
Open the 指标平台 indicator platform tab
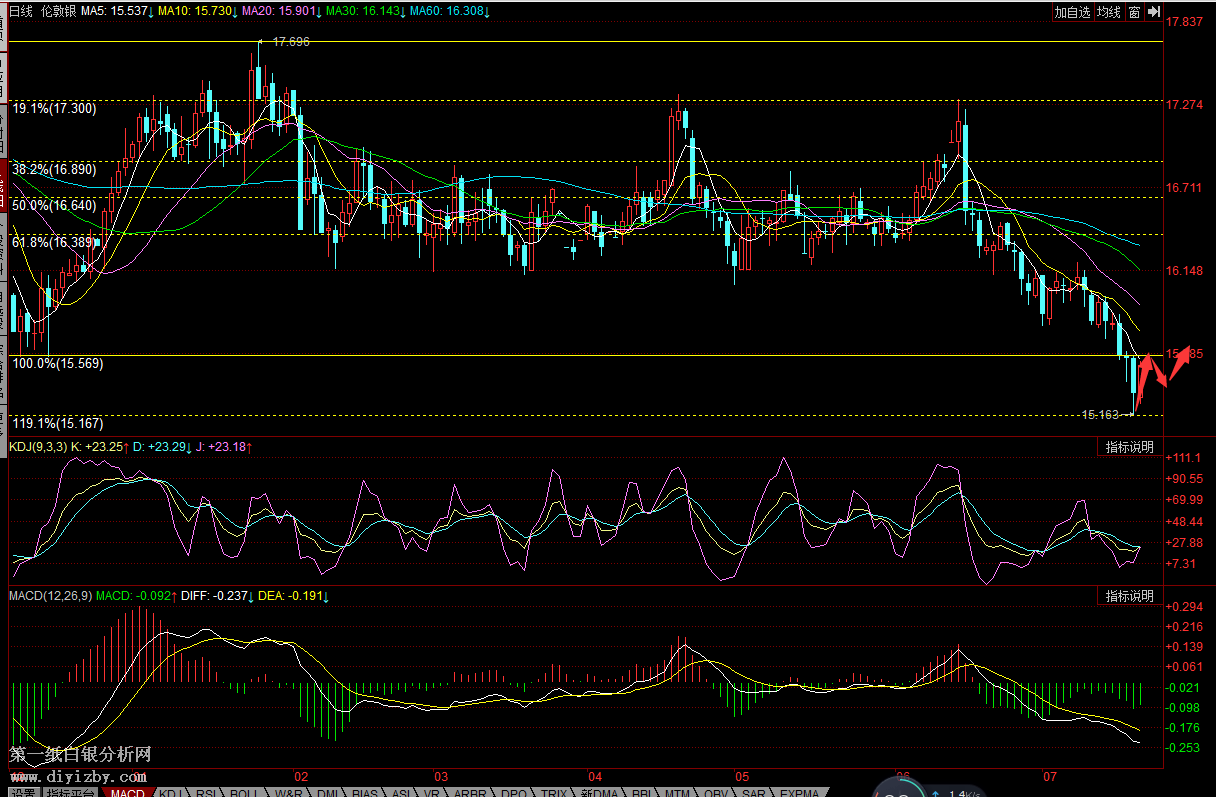pyautogui.click(x=70, y=792)
